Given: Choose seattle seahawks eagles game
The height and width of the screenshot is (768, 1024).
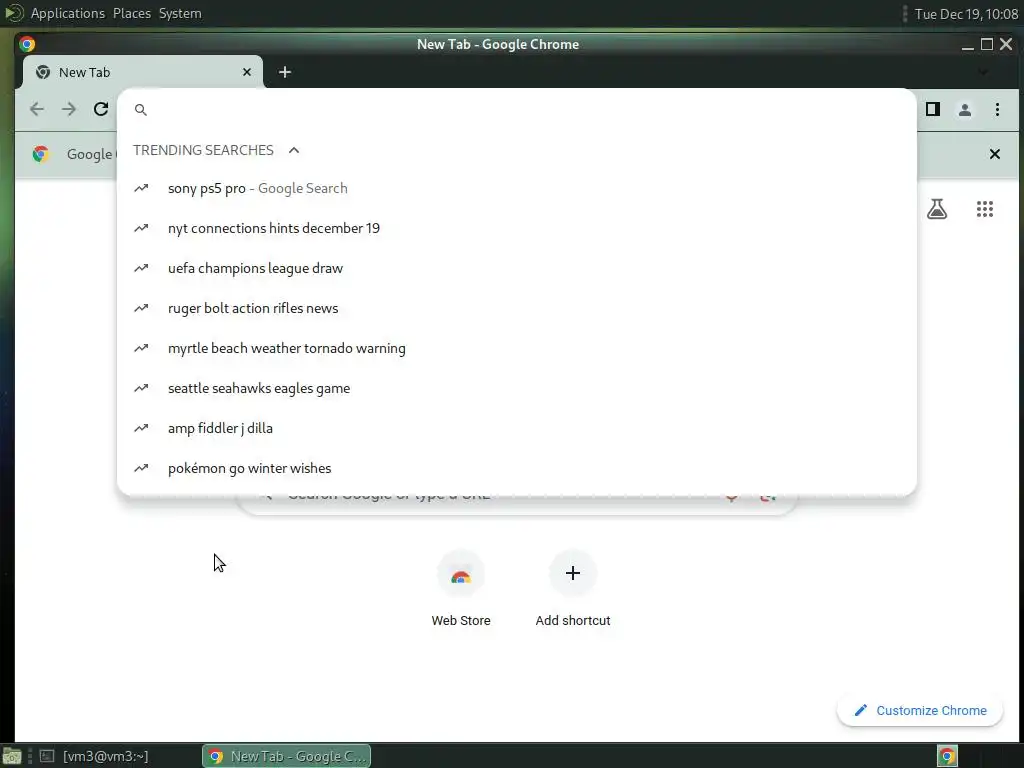Looking at the screenshot, I should pyautogui.click(x=517, y=388).
